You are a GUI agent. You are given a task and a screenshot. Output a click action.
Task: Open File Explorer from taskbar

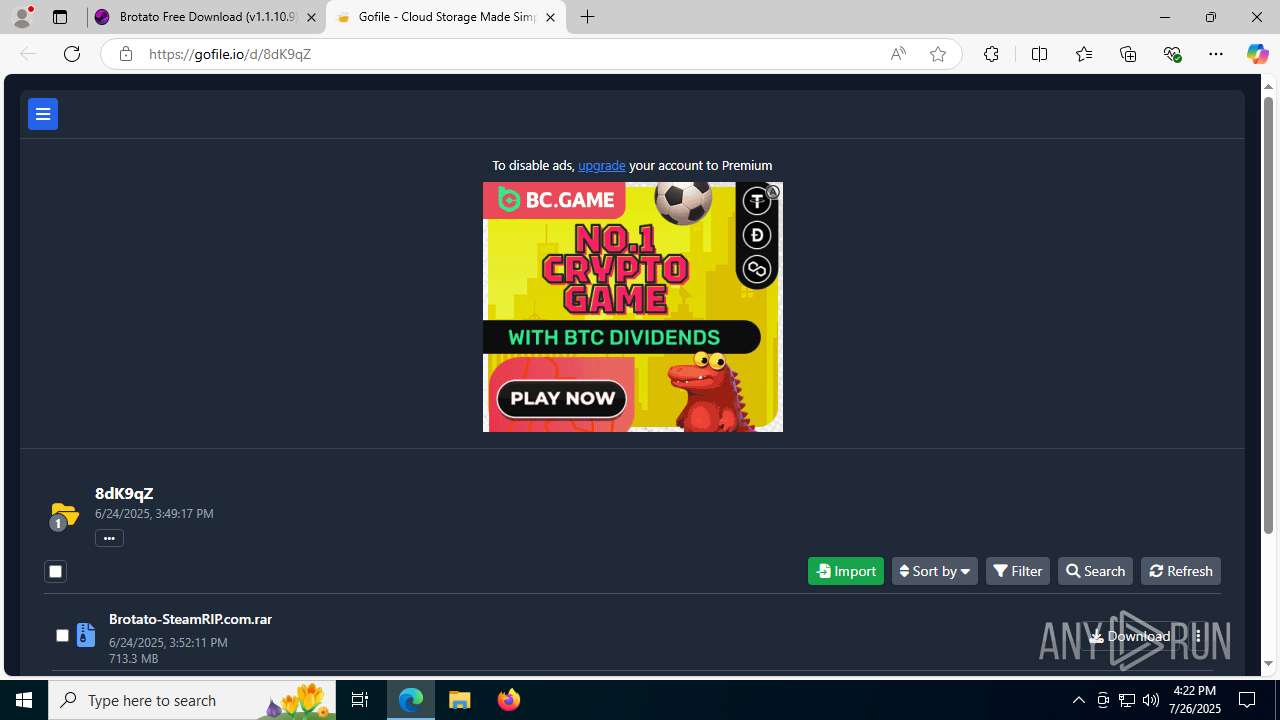pyautogui.click(x=460, y=700)
